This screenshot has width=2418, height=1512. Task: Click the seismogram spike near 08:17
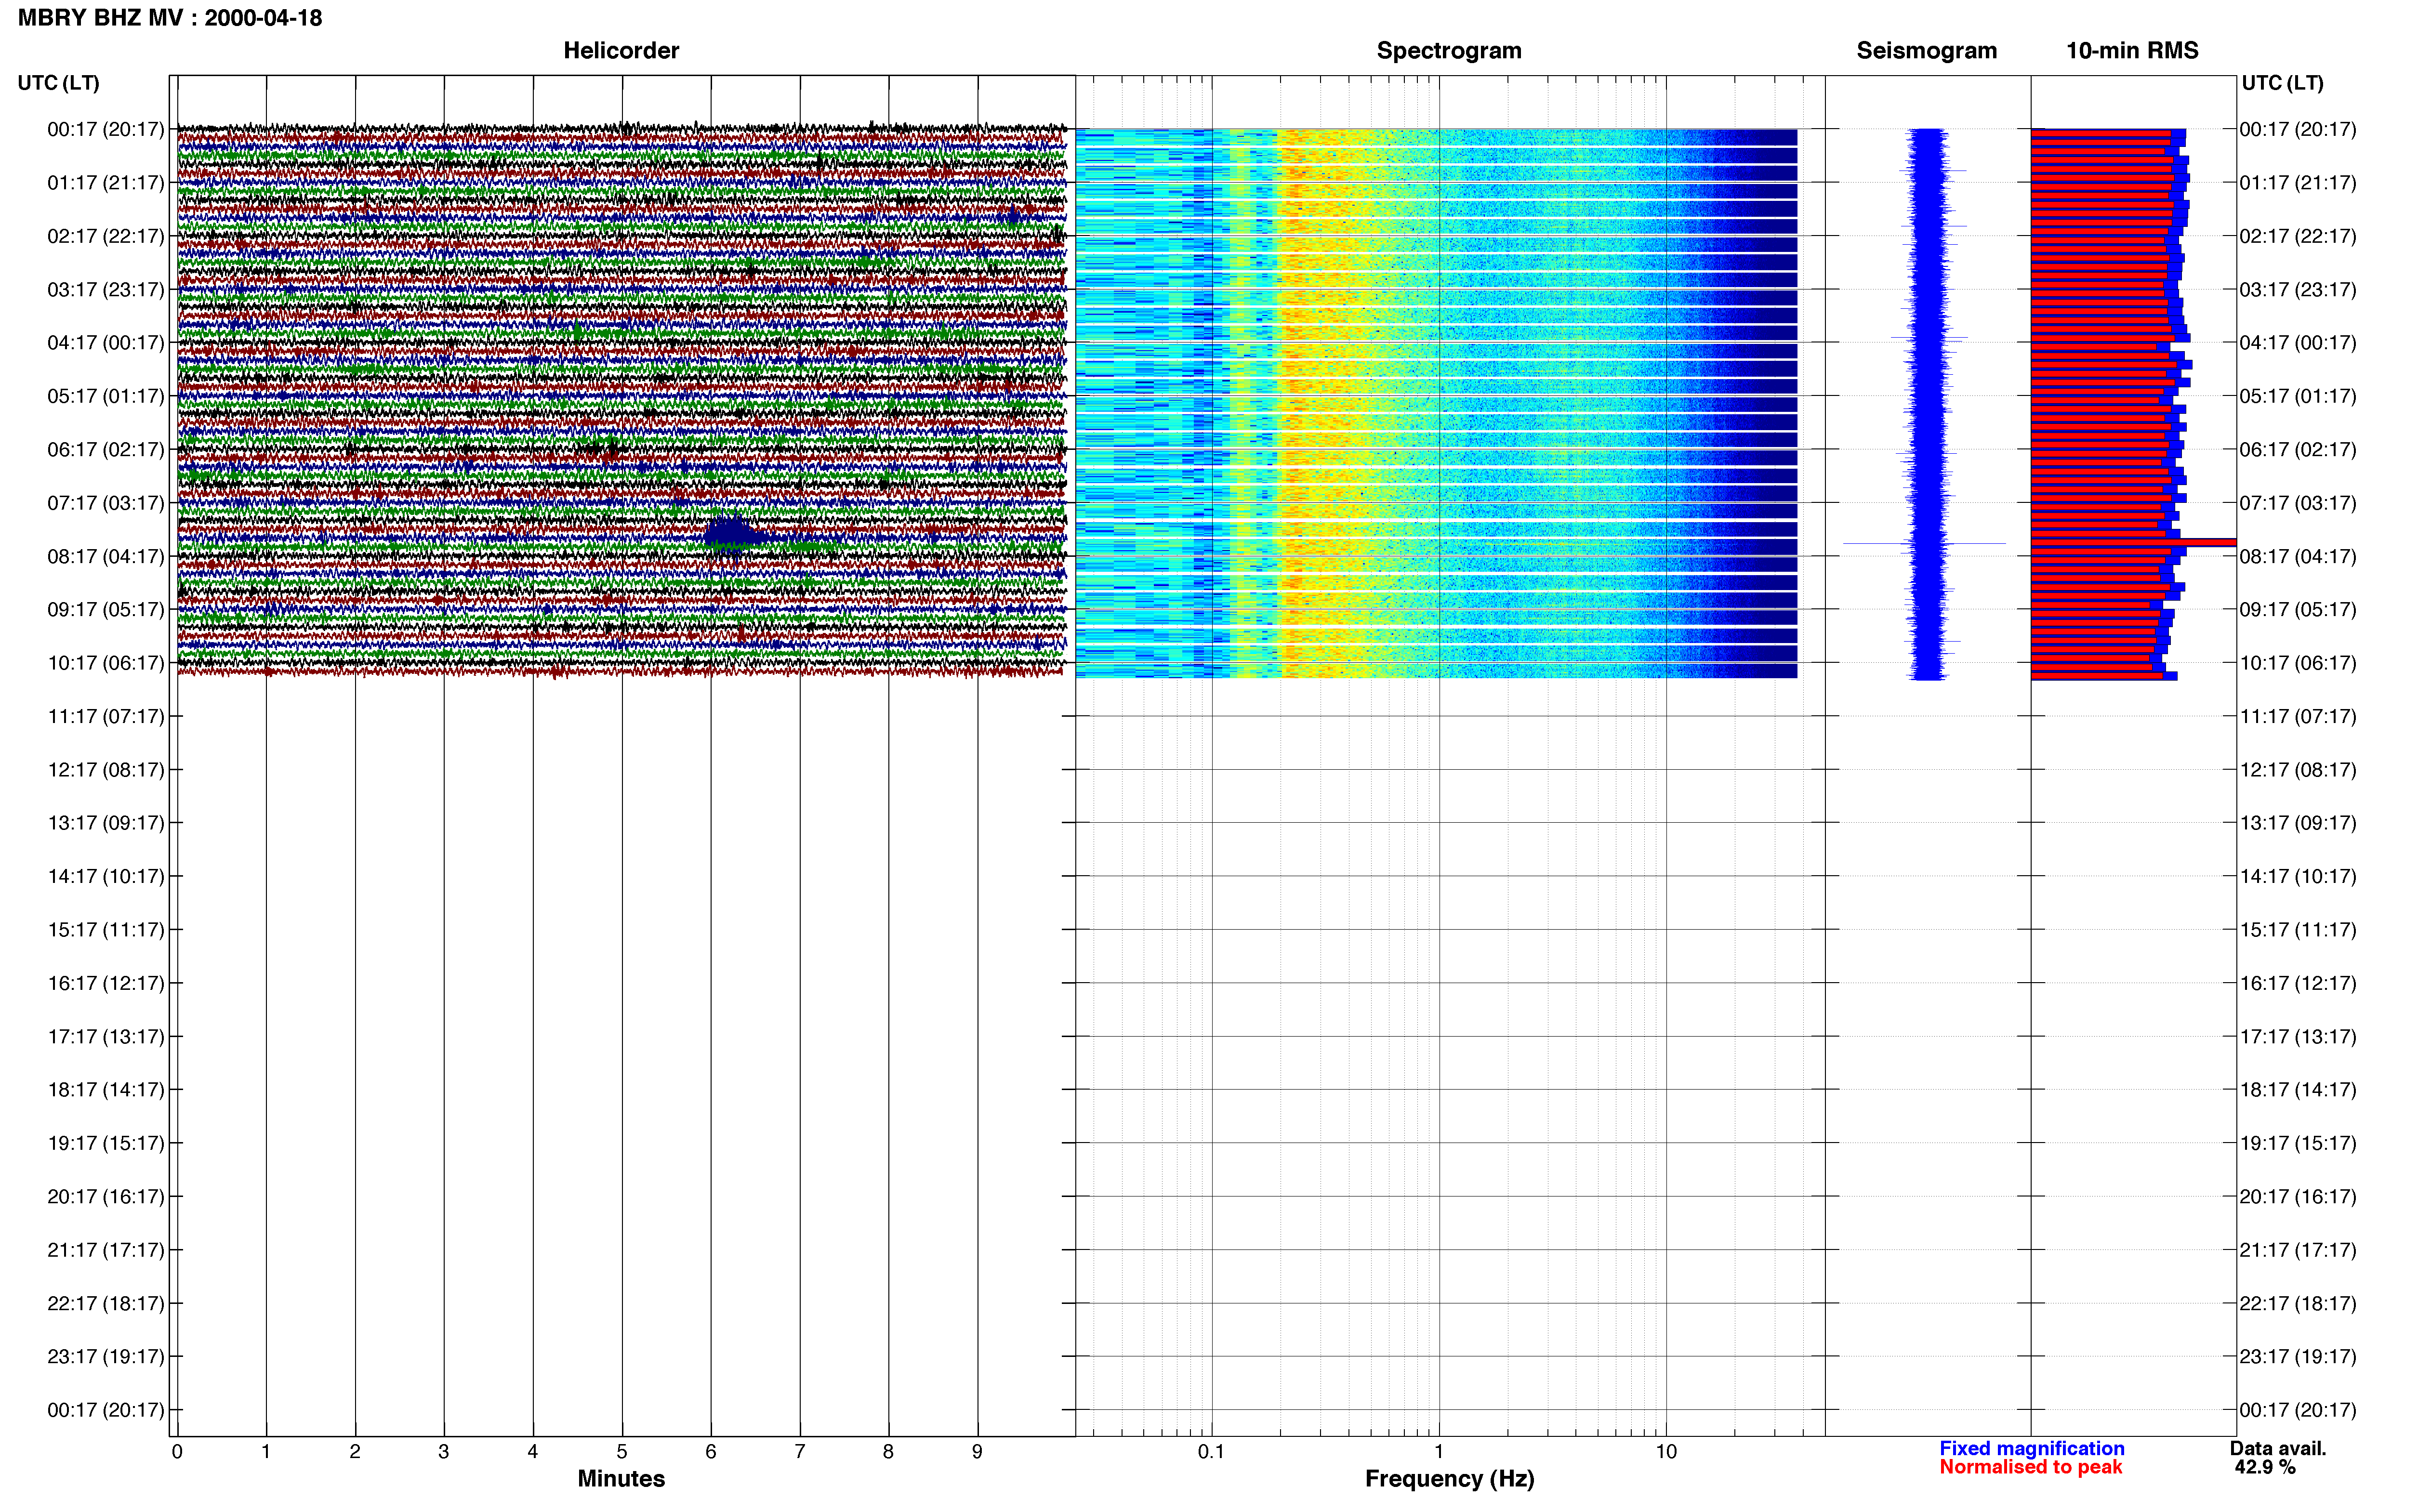[x=1924, y=543]
